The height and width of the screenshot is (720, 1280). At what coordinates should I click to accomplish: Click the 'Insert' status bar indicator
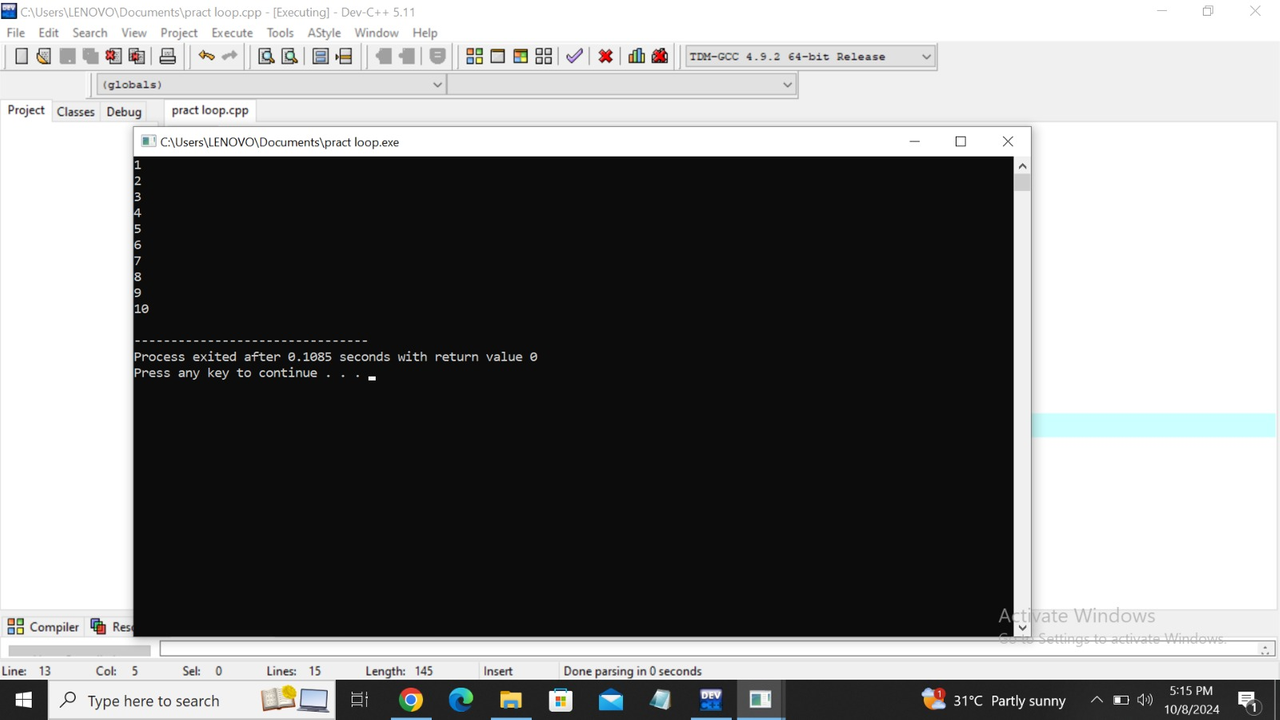pos(498,671)
